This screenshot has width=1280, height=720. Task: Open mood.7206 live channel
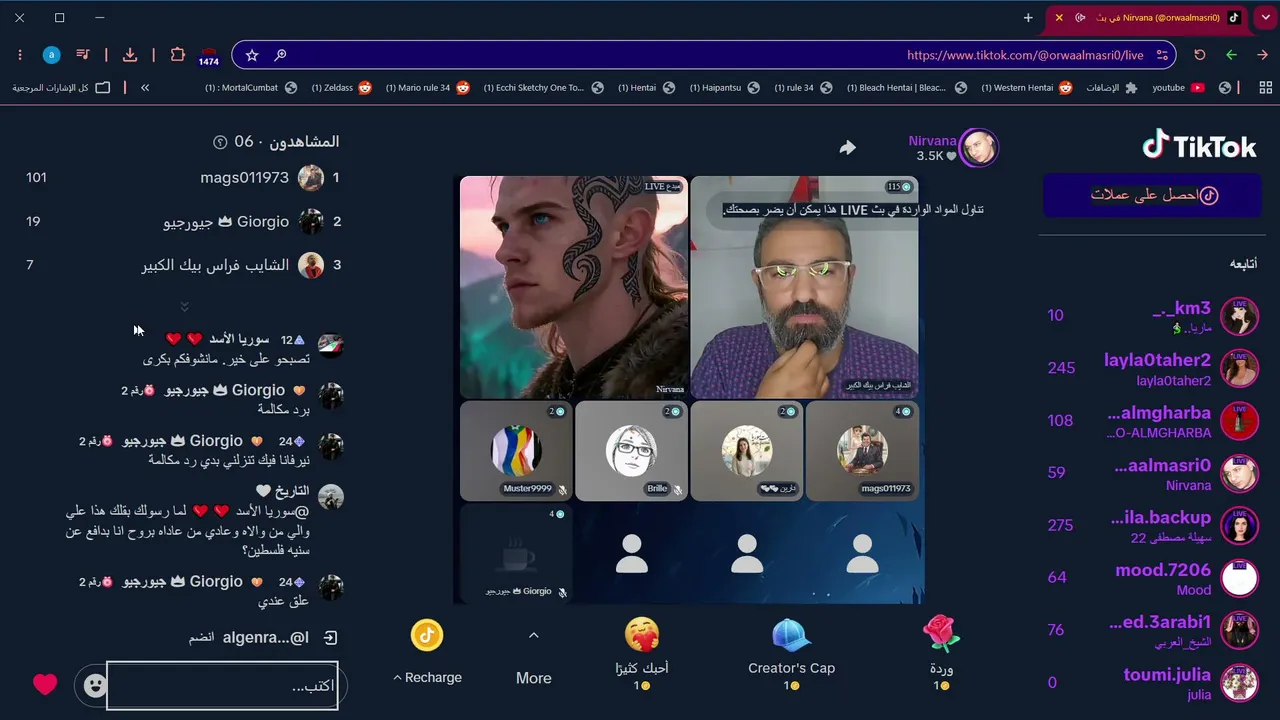pos(1151,578)
